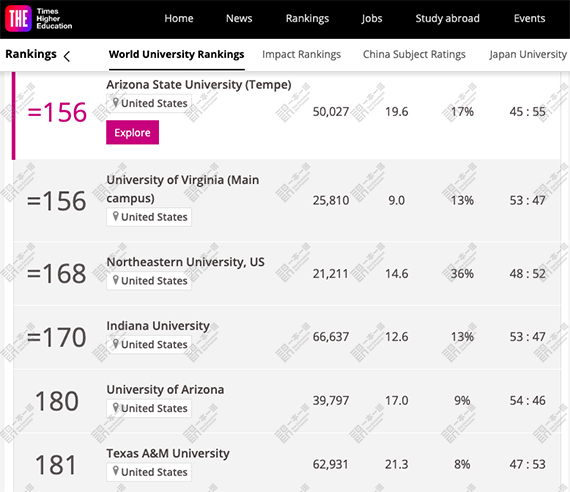Click the 48 : 52 gender ratio value

527,273
